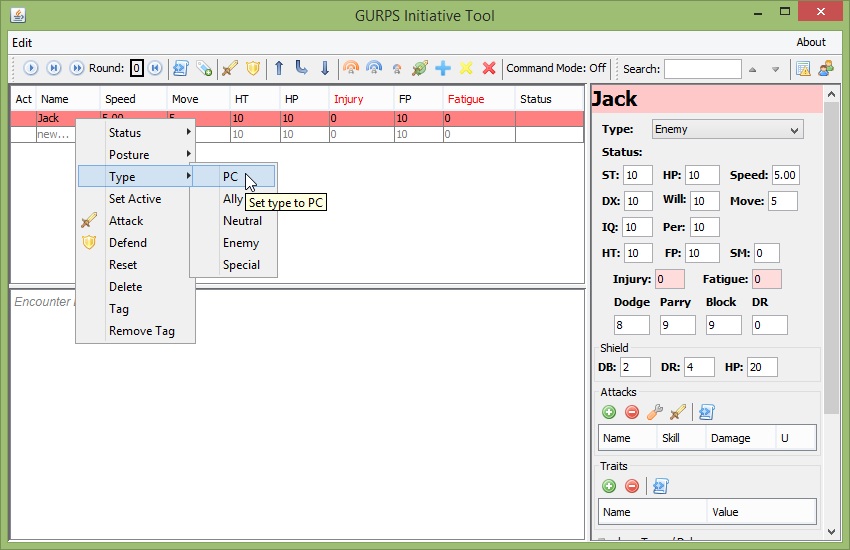Click the group manager people icon
This screenshot has width=850, height=550.
click(x=826, y=68)
